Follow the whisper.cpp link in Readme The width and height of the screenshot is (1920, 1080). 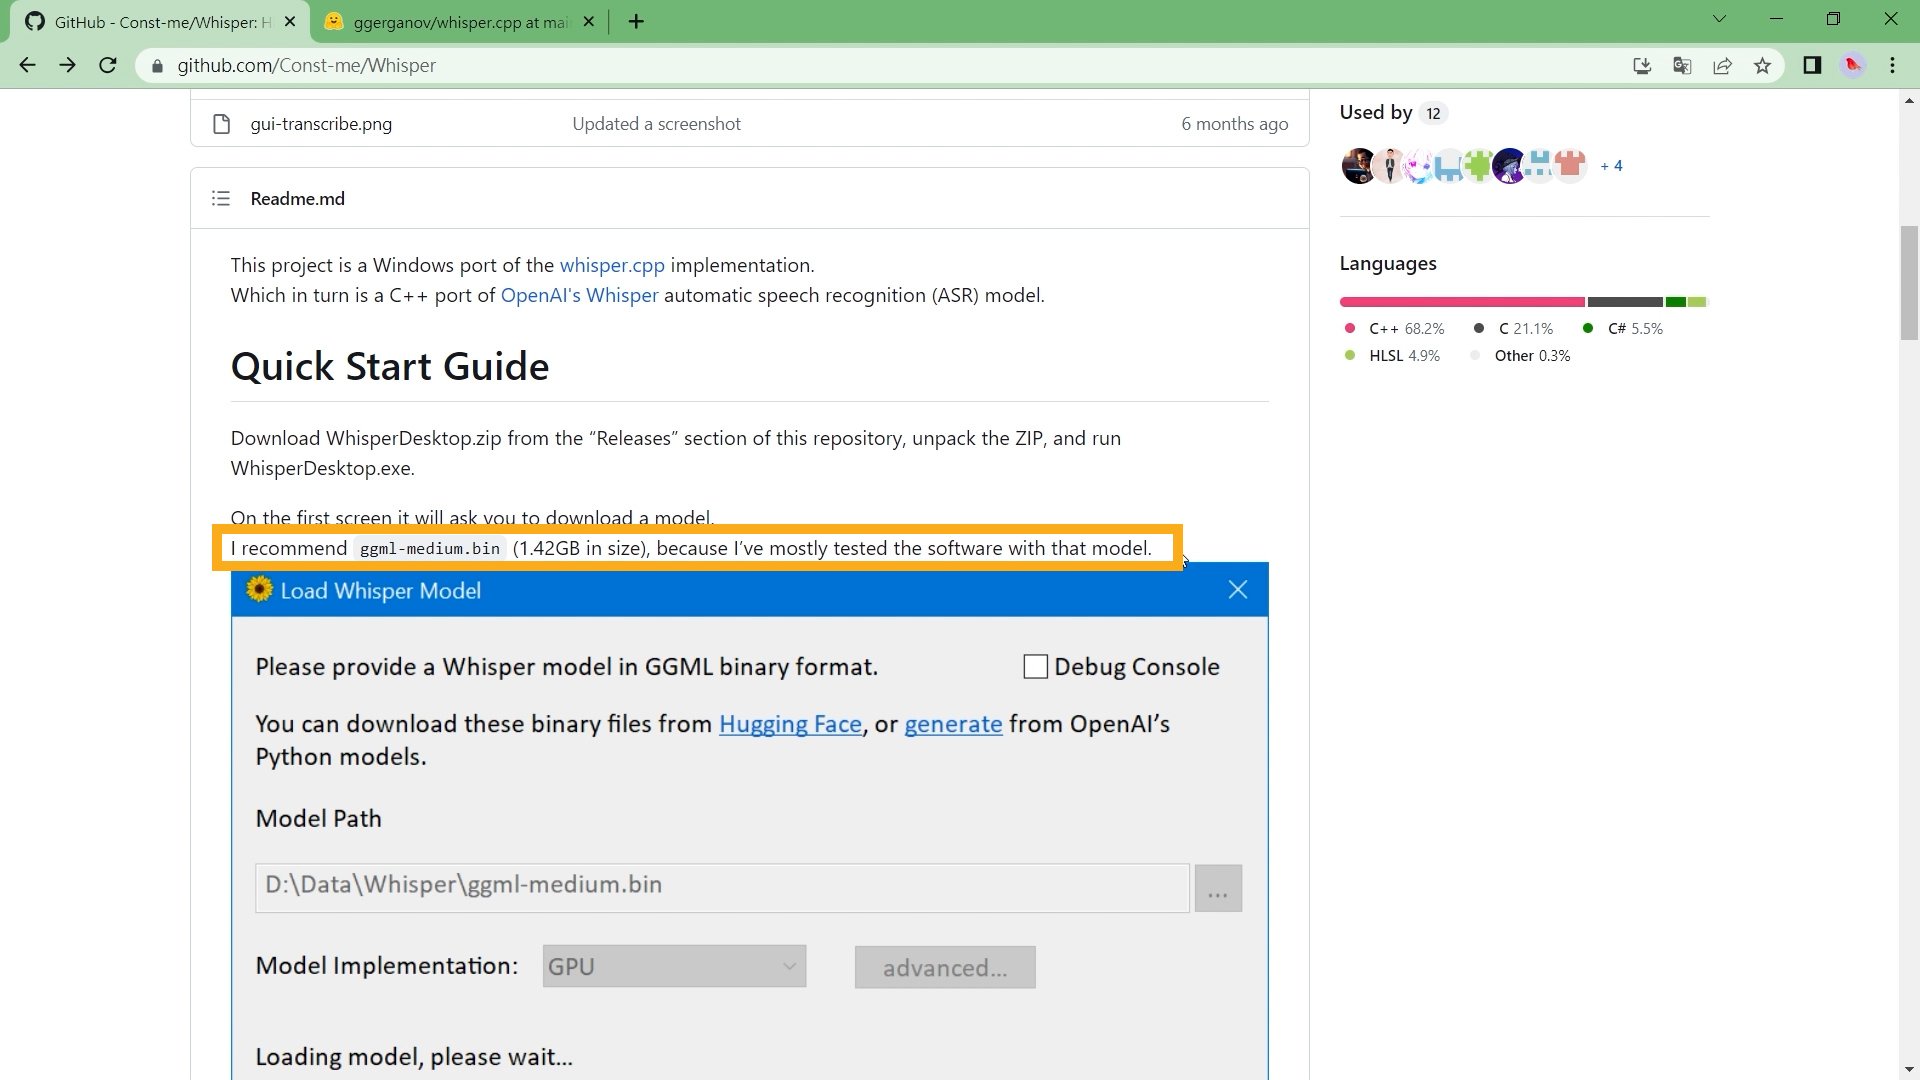(612, 265)
